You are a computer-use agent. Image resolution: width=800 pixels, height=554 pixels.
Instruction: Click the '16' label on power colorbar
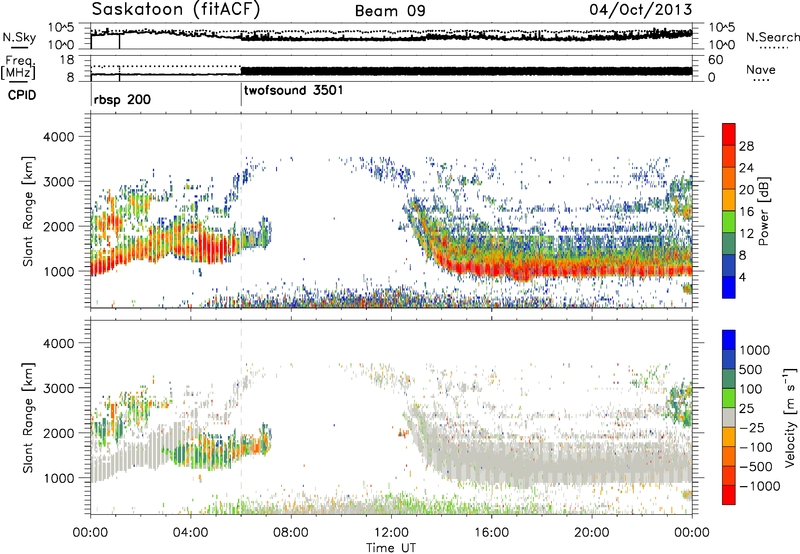click(x=746, y=212)
